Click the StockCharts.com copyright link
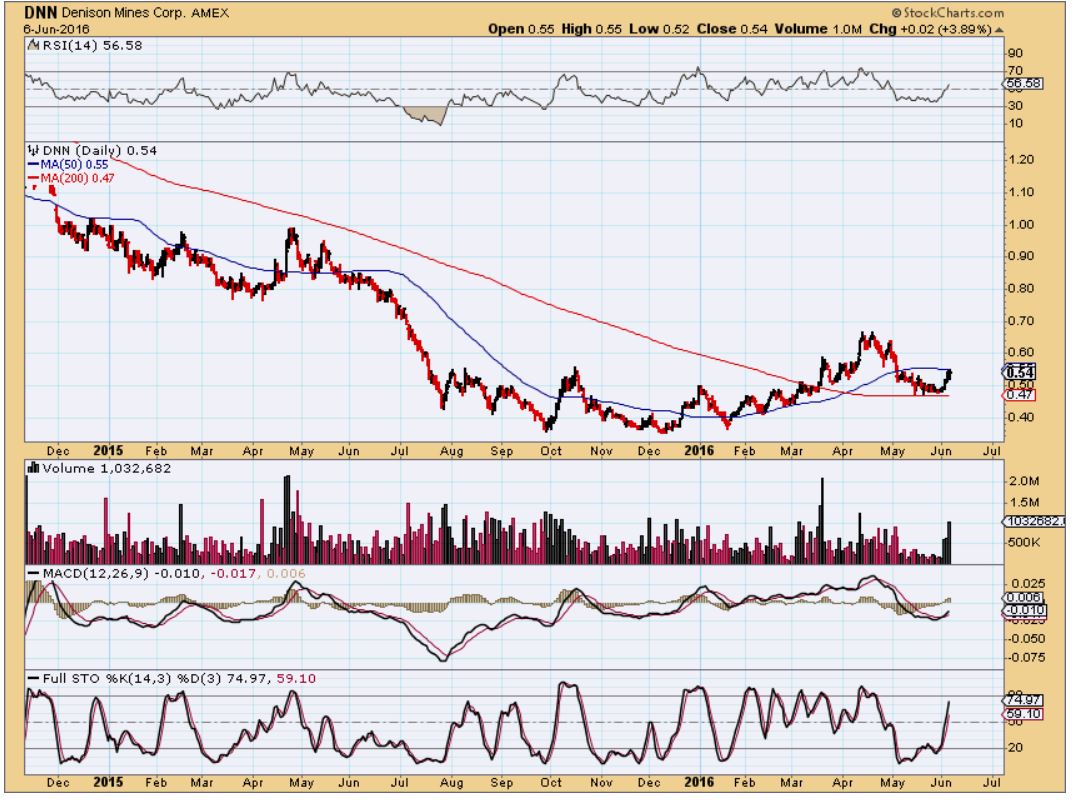The height and width of the screenshot is (800, 1075). click(947, 13)
